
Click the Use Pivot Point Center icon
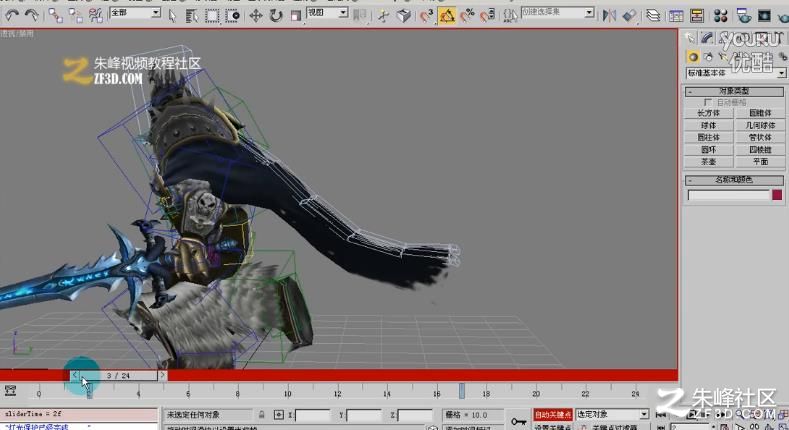(359, 16)
